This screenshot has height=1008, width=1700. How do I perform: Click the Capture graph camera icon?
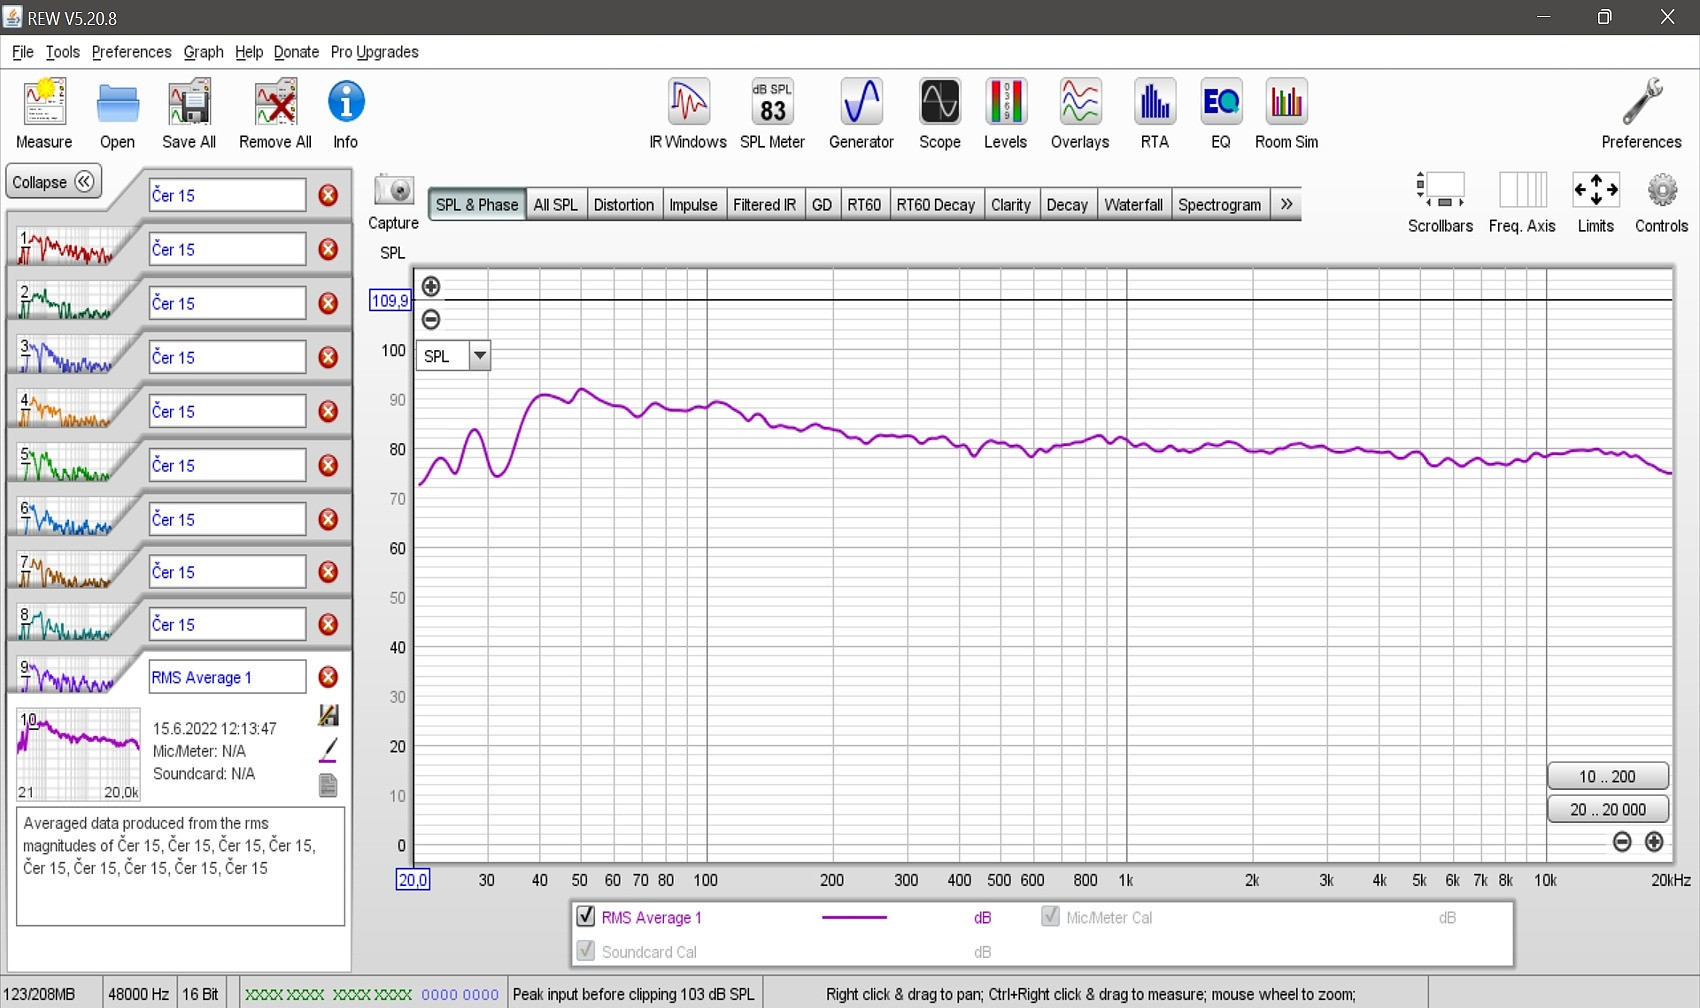click(x=394, y=191)
